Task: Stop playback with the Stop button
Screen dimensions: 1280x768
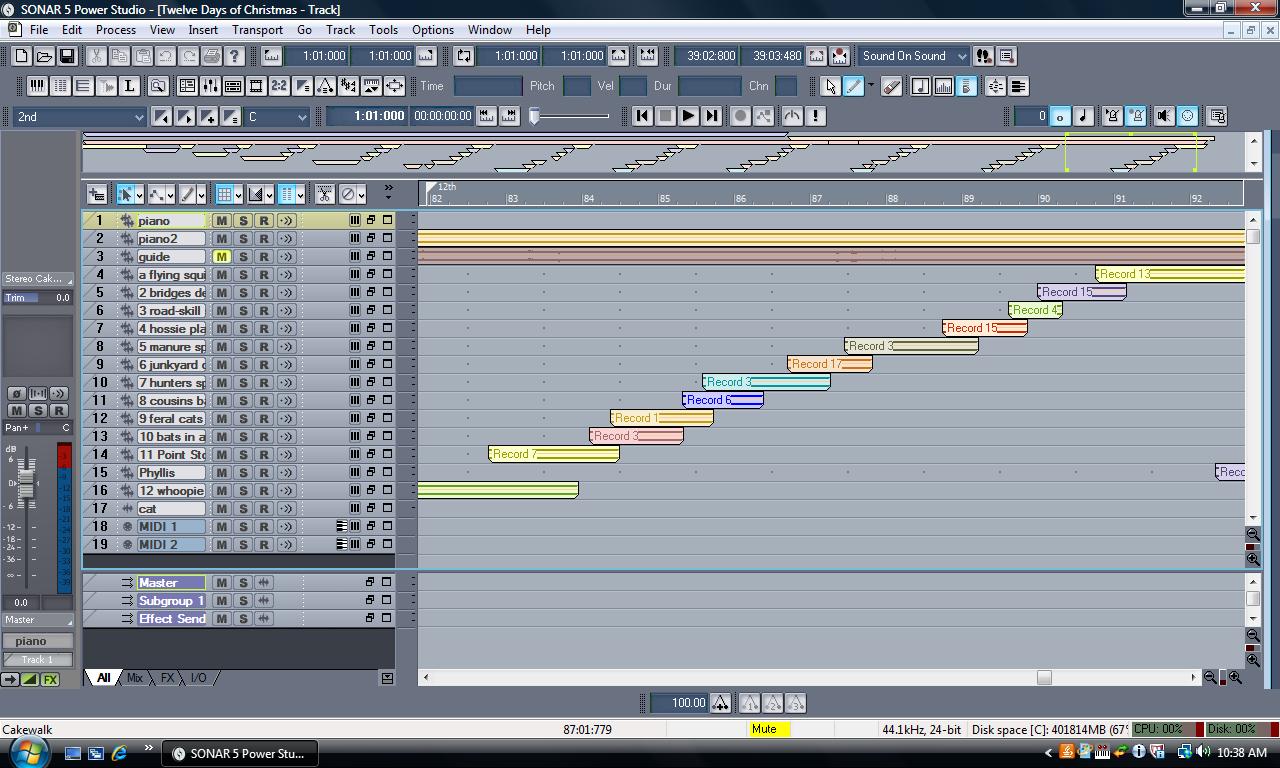Action: tap(665, 116)
